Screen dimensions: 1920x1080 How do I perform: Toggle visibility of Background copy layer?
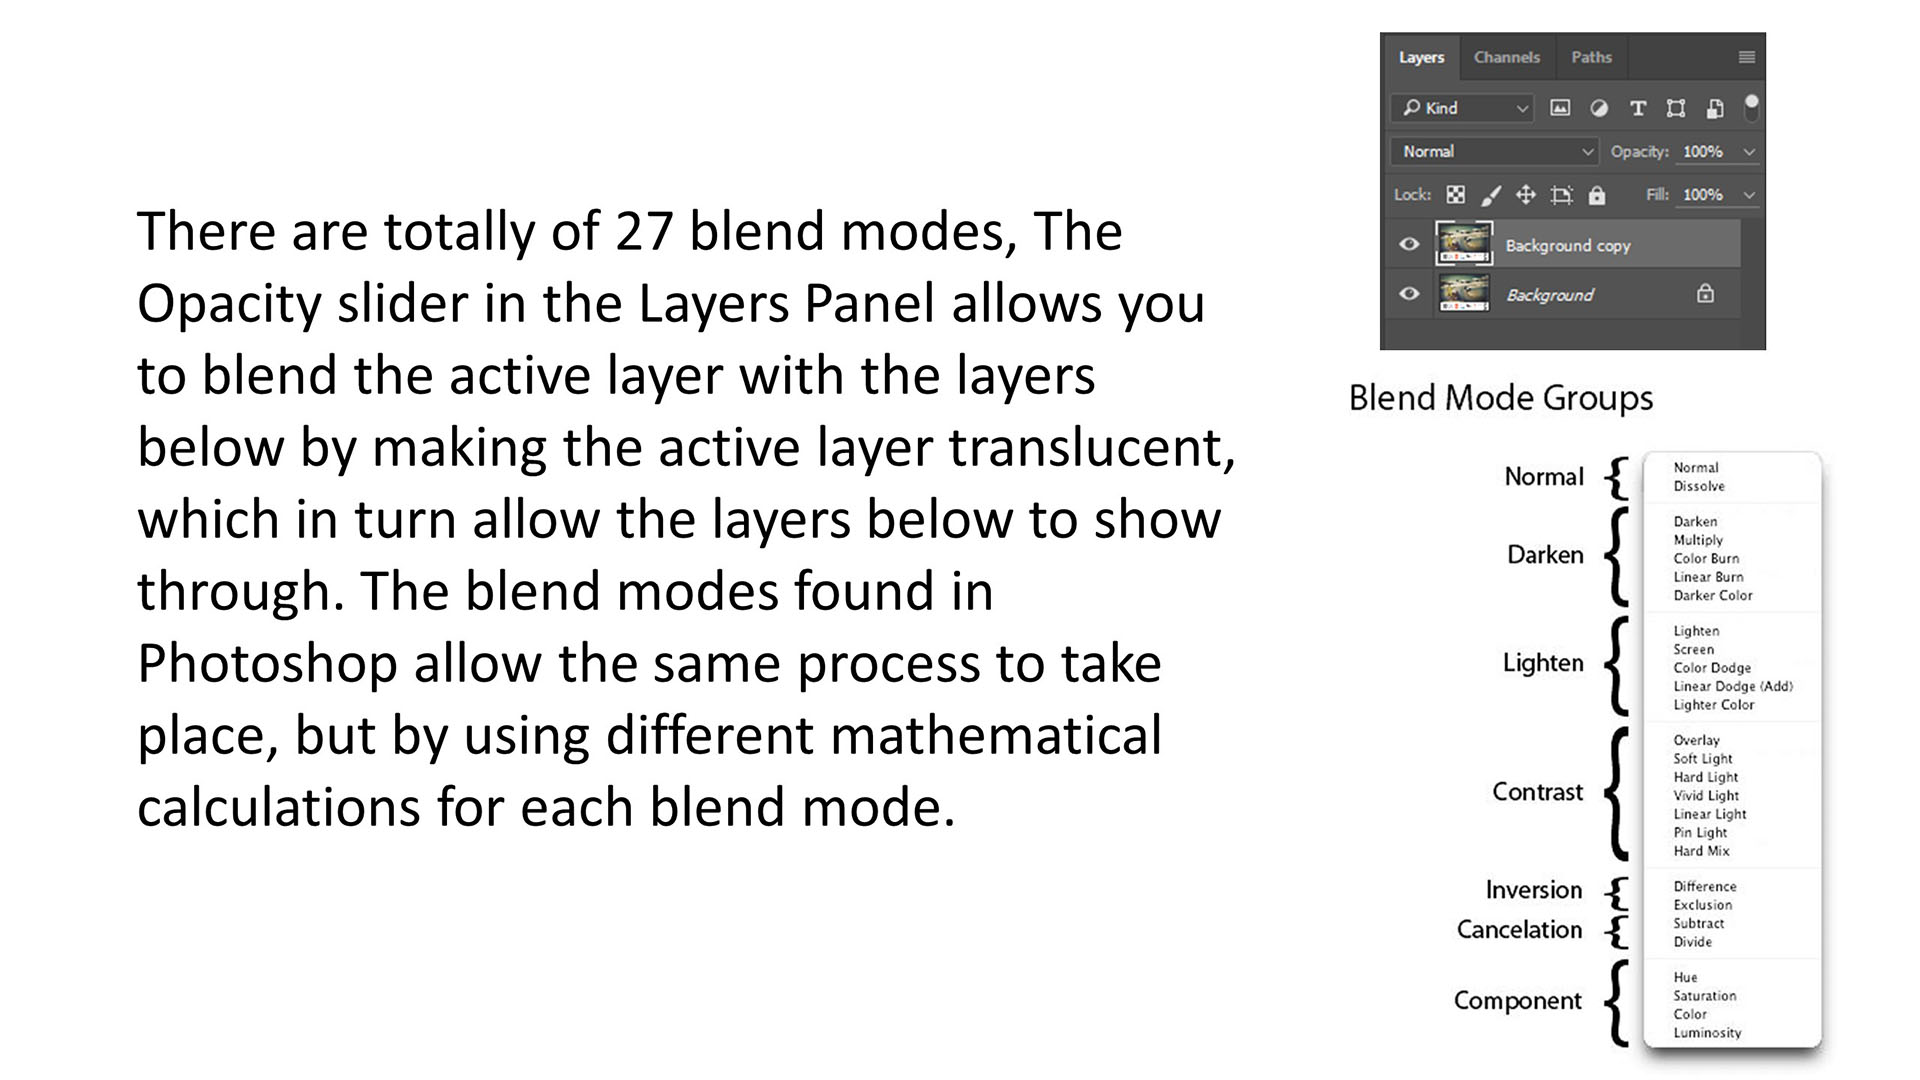coord(1408,243)
